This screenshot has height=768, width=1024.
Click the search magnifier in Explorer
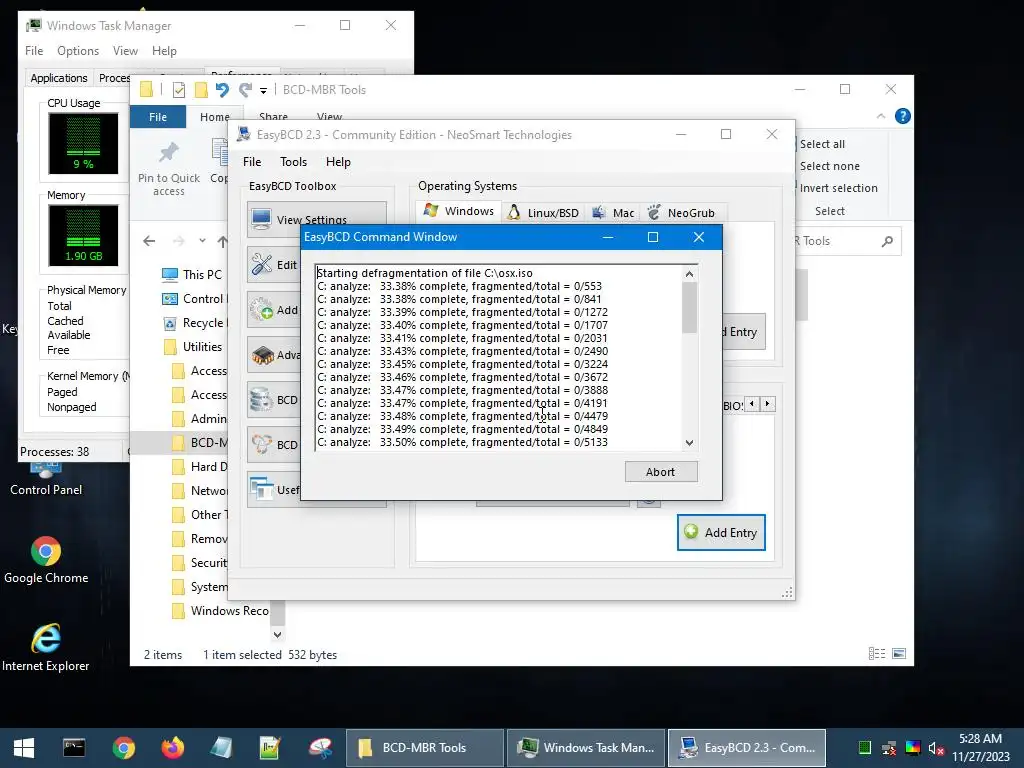[887, 241]
